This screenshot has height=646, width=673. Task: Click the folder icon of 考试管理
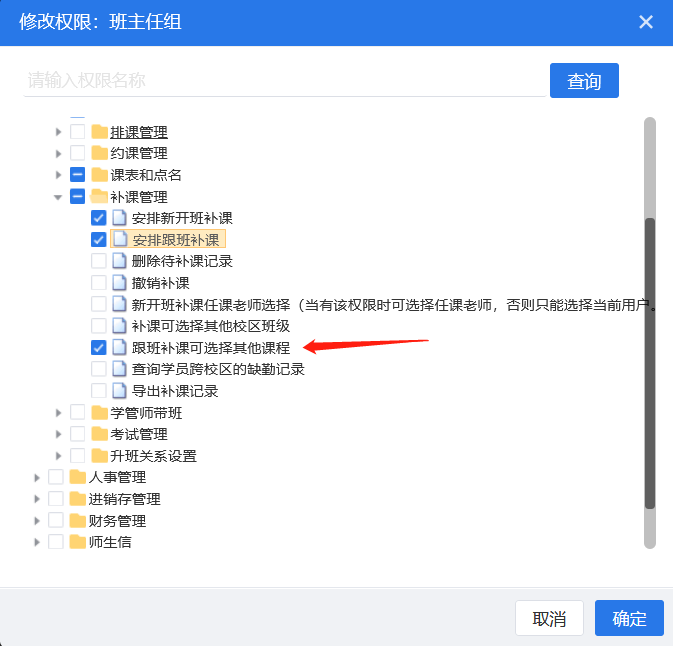pos(99,434)
